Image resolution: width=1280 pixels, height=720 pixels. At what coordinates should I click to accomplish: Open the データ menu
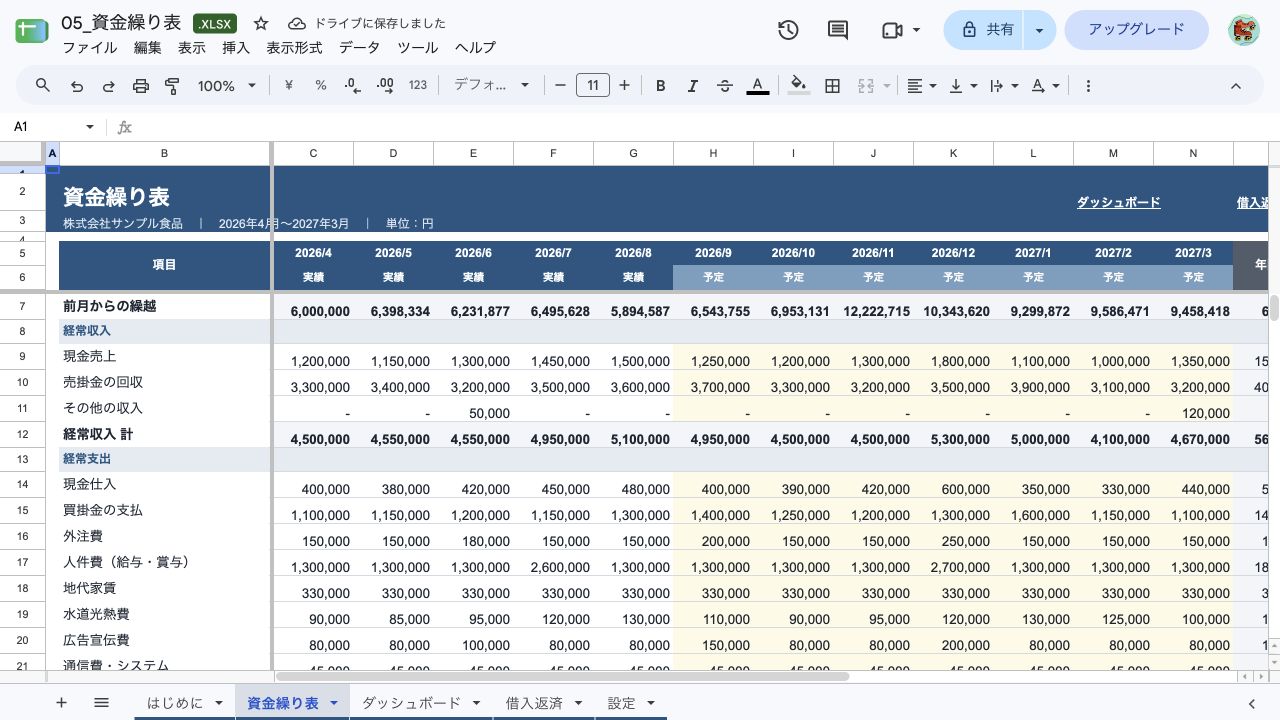pos(359,47)
